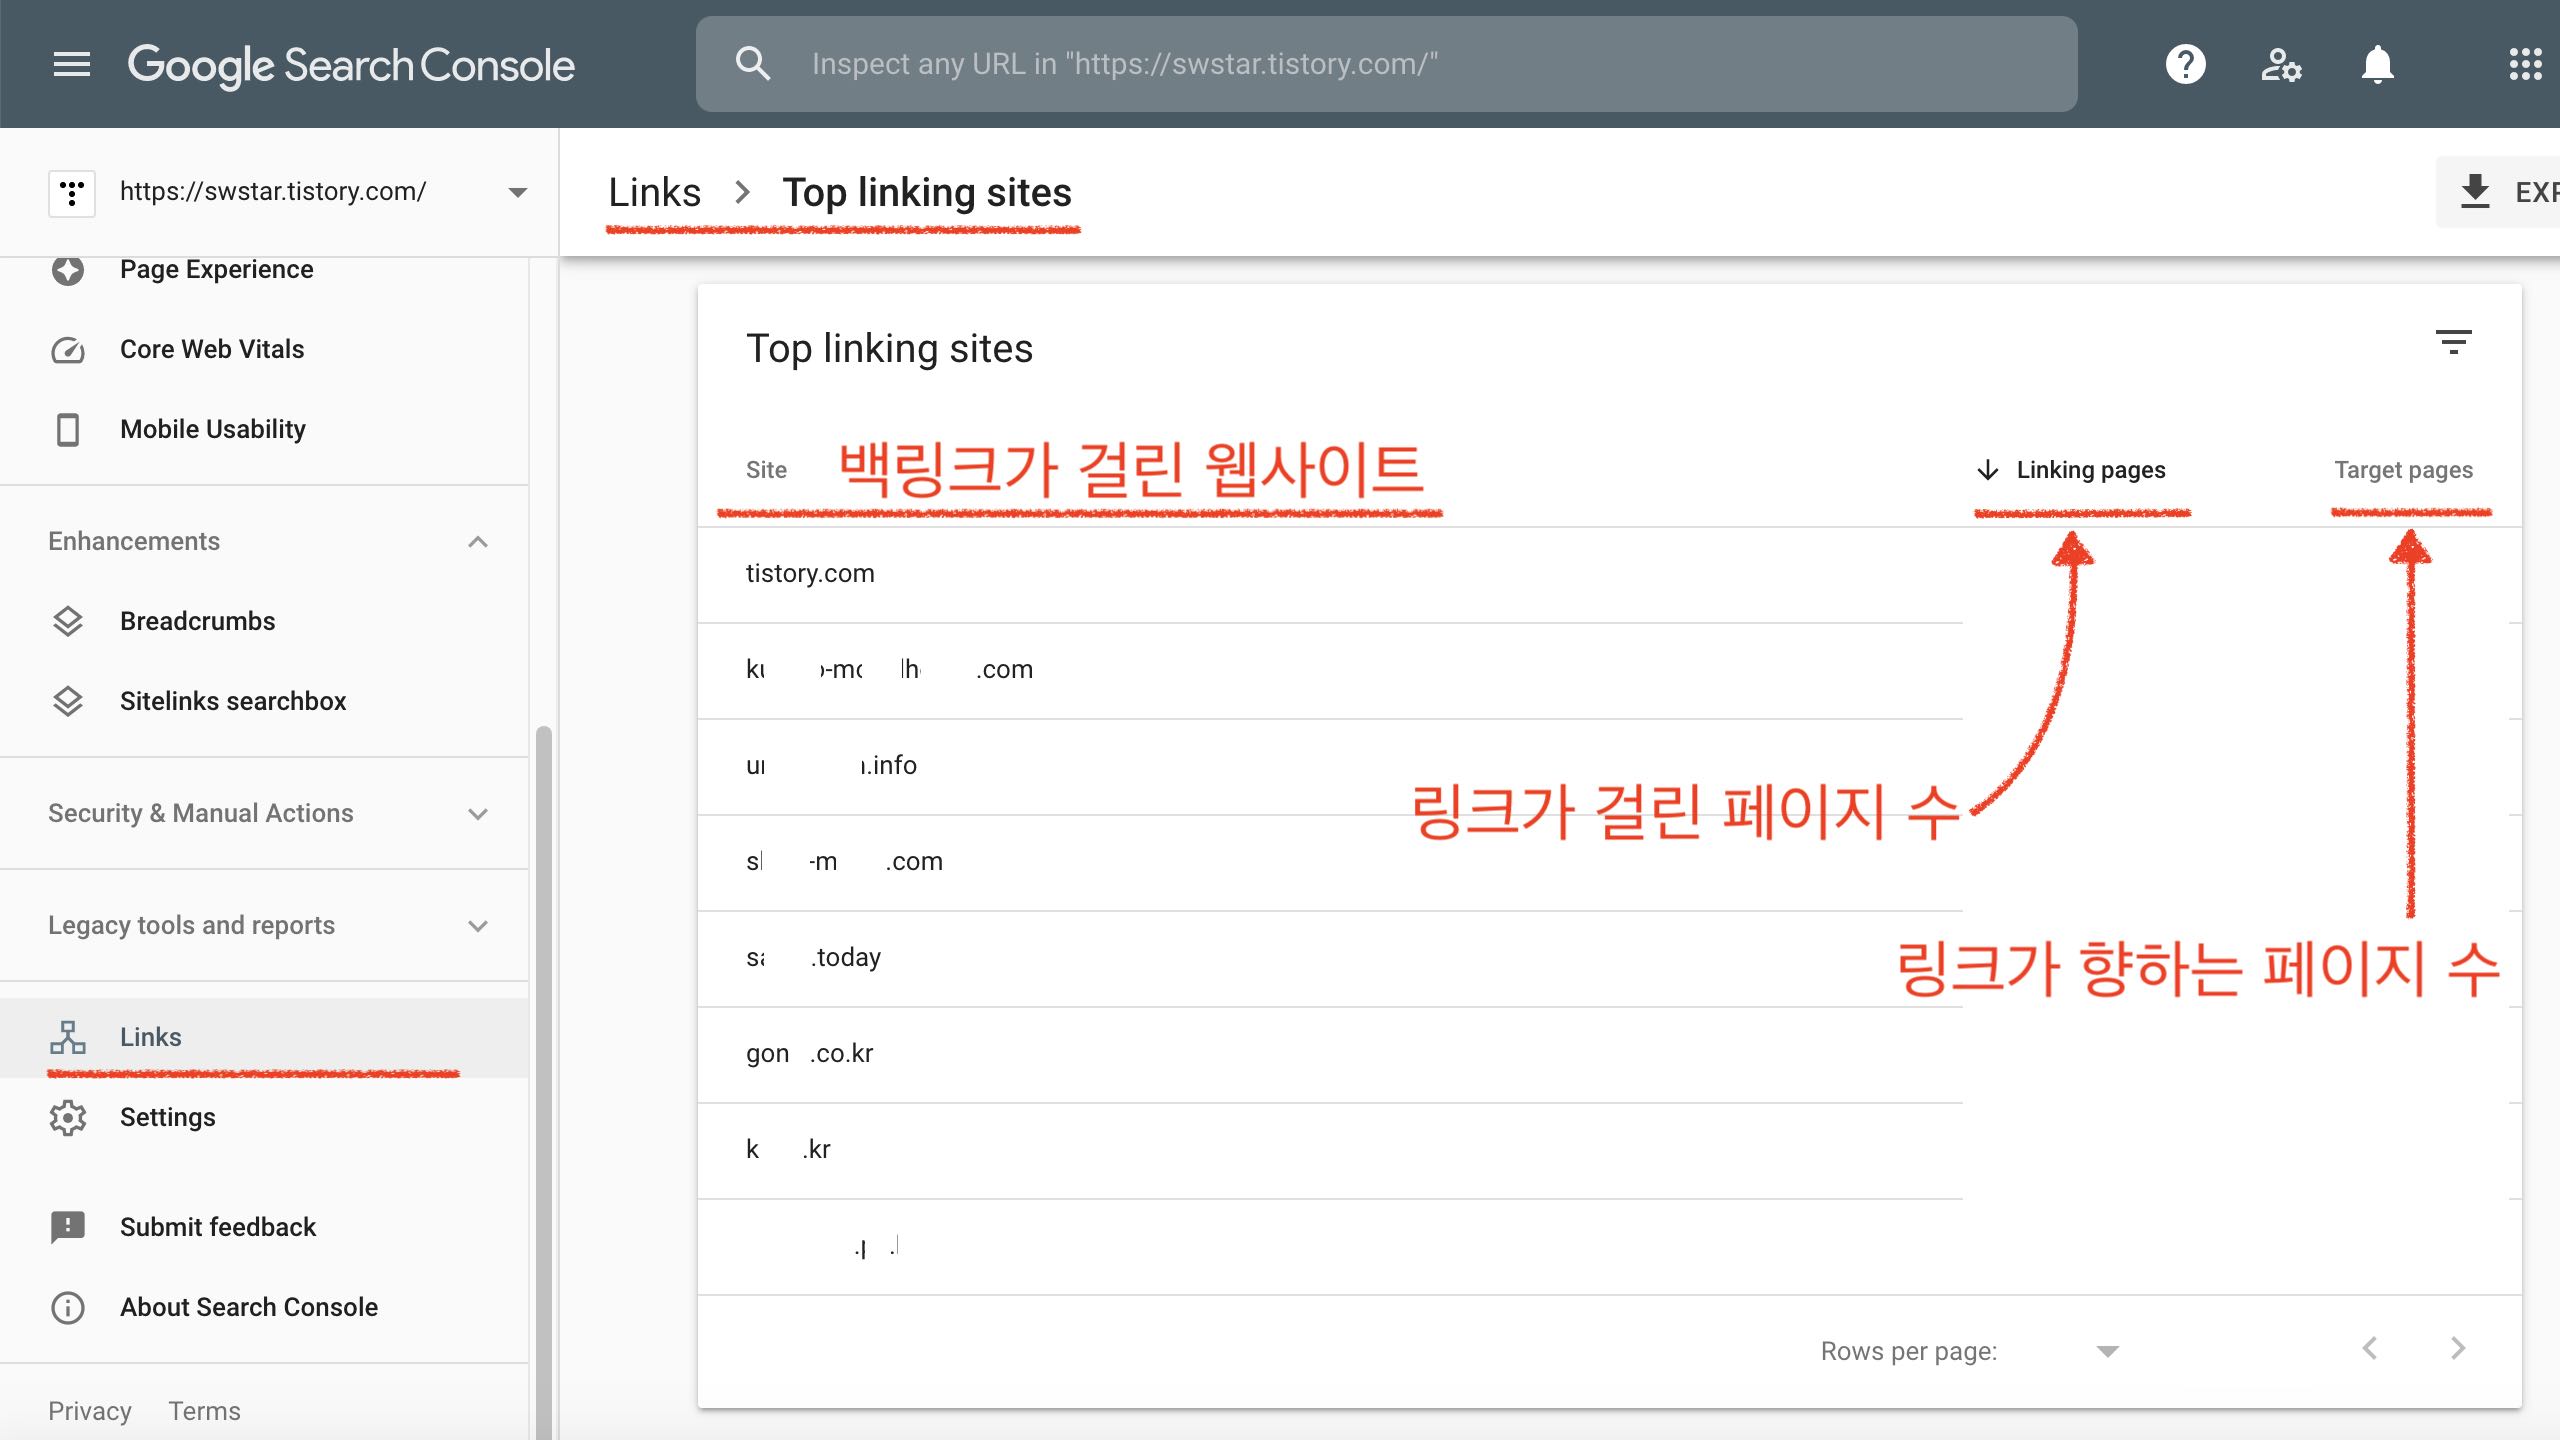Screen dimensions: 2560x1440
Task: Click the filter icon in table header
Action: [x=2453, y=342]
